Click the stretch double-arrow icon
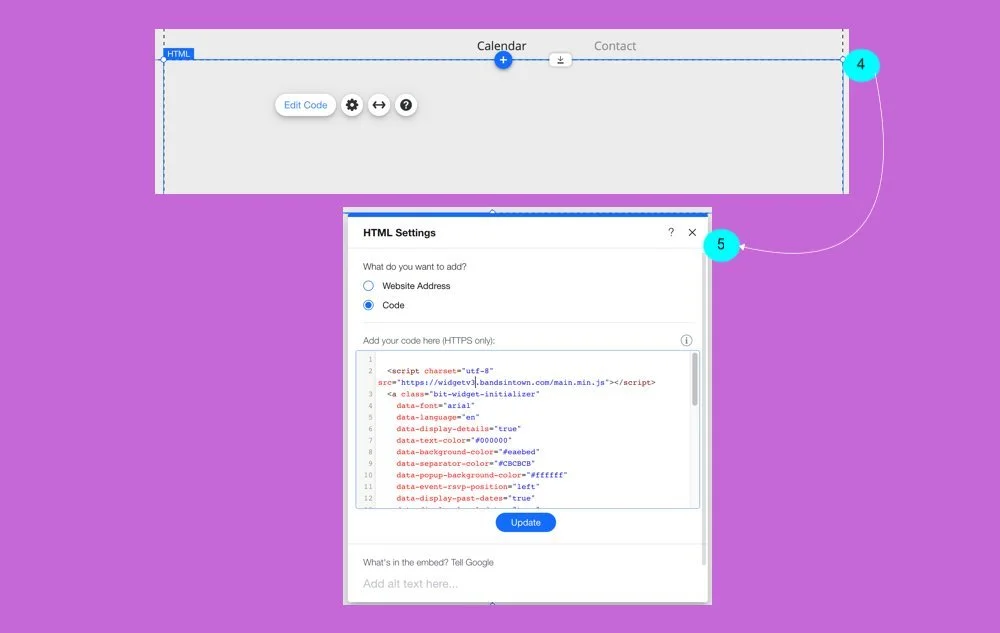Image resolution: width=1000 pixels, height=633 pixels. tap(379, 105)
